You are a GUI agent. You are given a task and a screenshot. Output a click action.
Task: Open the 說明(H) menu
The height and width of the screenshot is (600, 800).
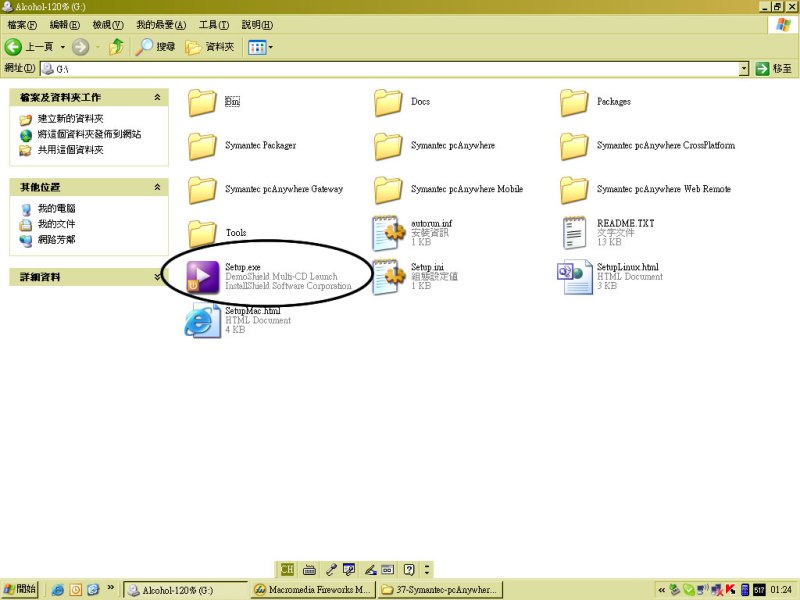point(257,24)
